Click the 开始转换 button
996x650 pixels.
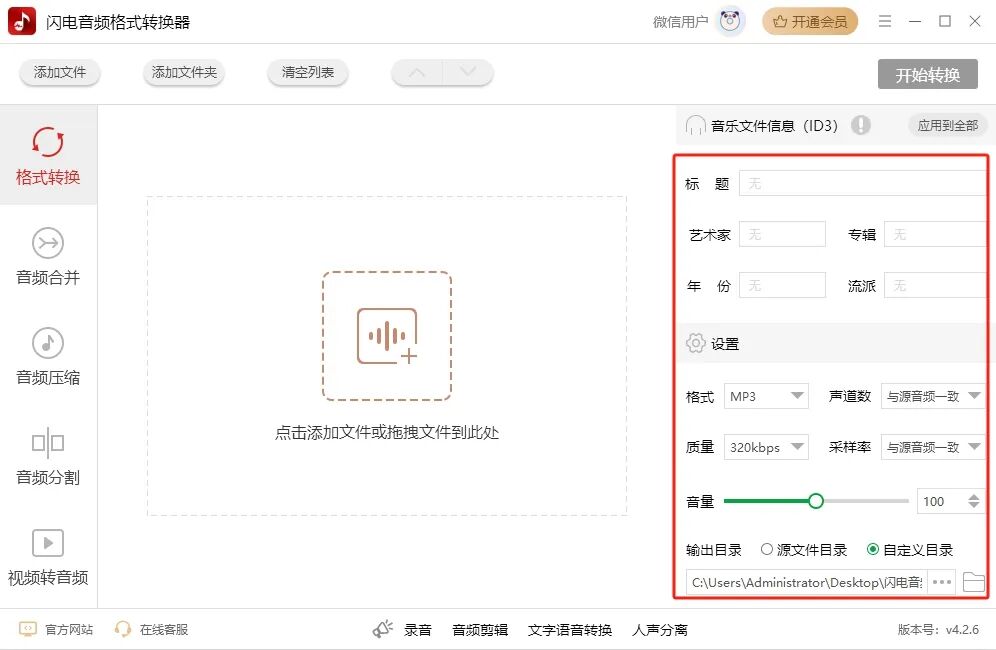pos(927,75)
